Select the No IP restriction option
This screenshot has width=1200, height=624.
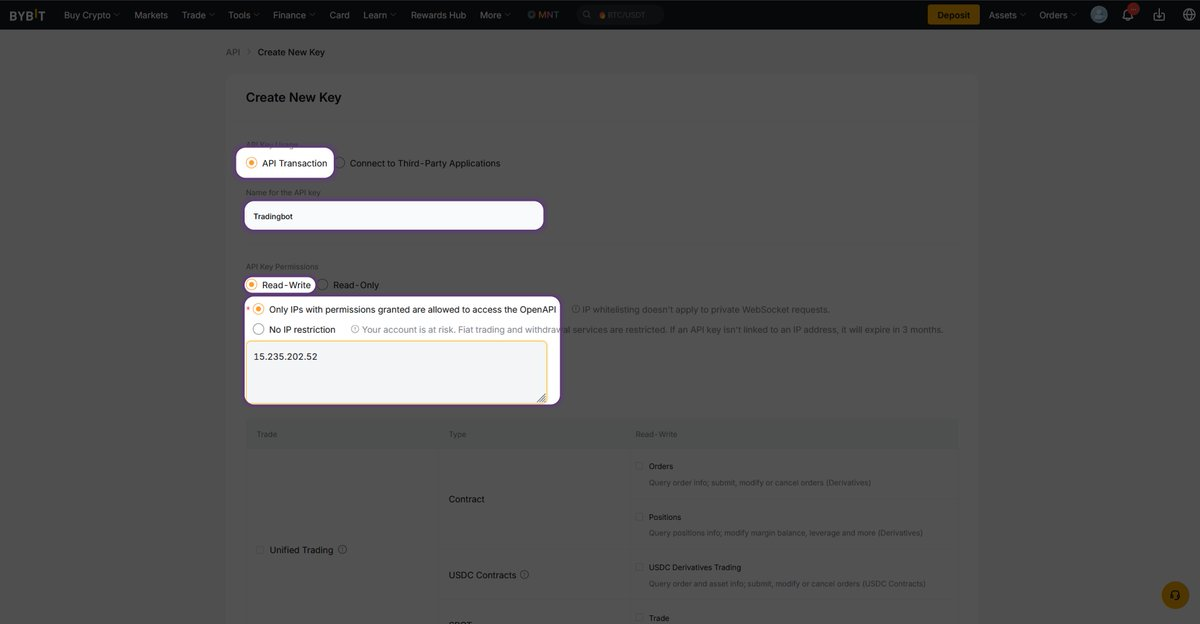(x=259, y=329)
